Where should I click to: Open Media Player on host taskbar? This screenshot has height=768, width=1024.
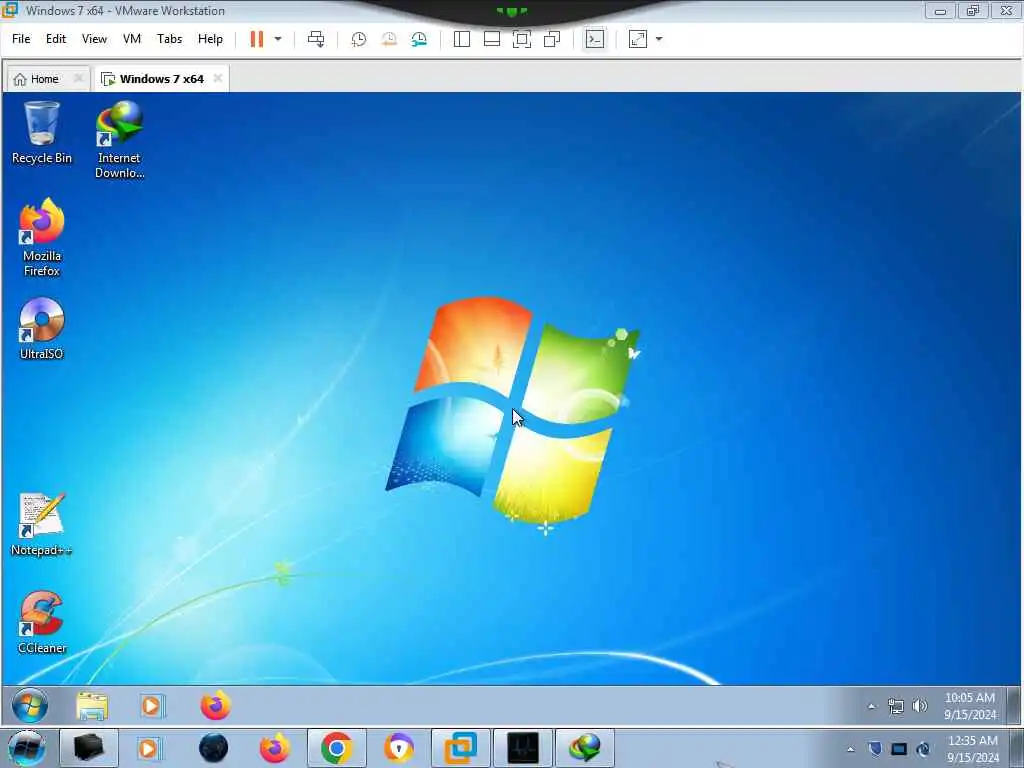(x=149, y=748)
